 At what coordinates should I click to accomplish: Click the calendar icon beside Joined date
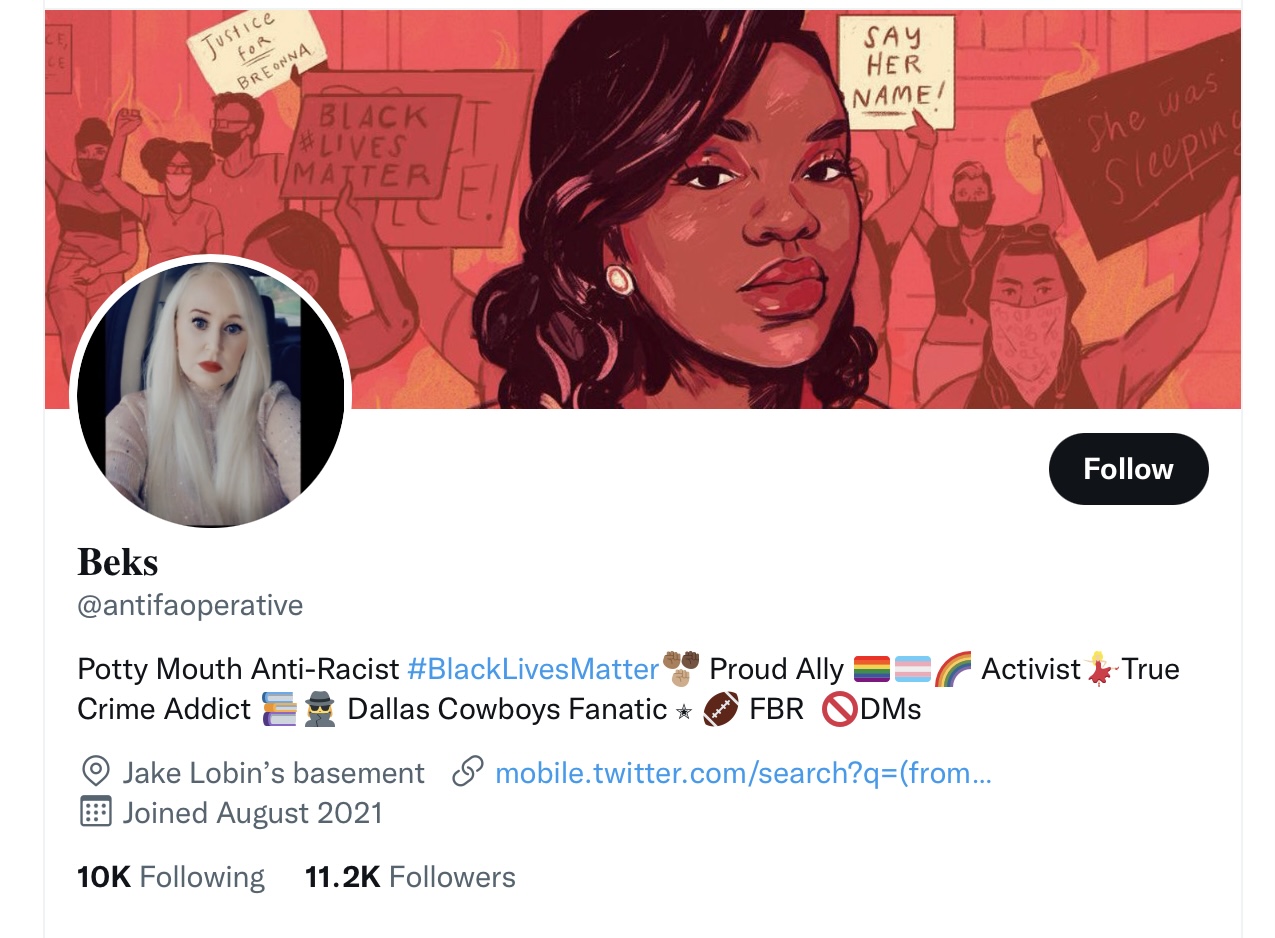(x=95, y=811)
